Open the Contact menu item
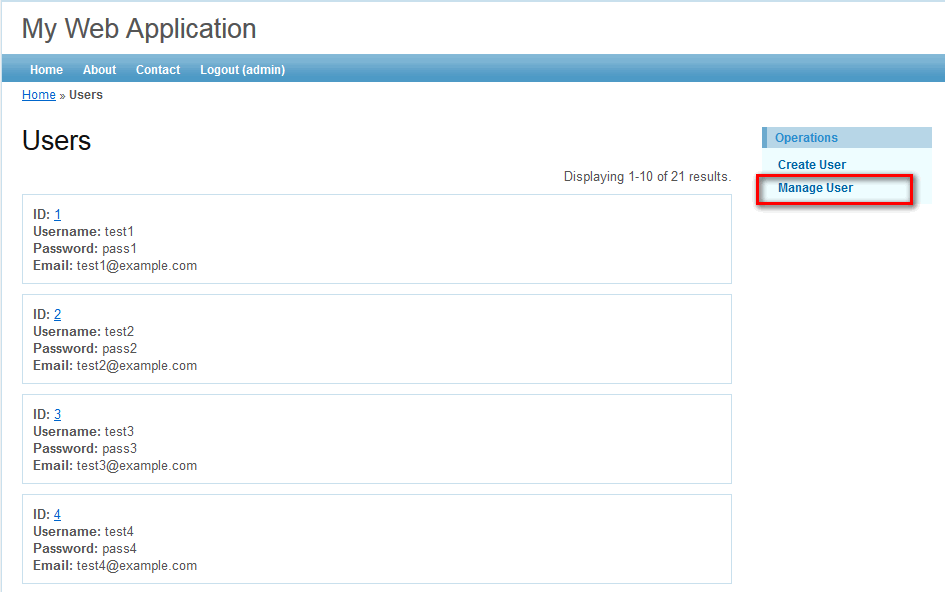Viewport: 945px width, 592px height. (158, 70)
